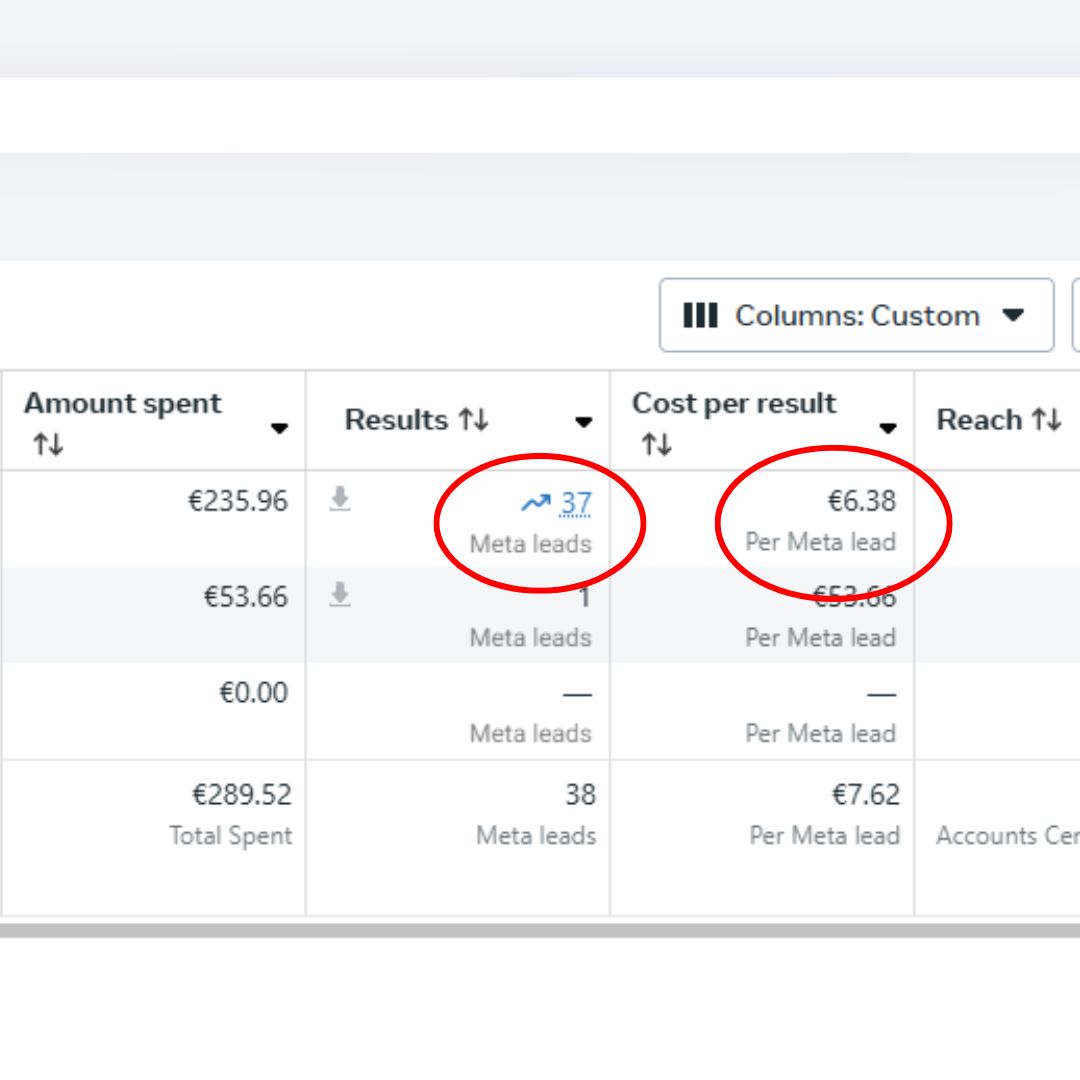1080x1080 pixels.
Task: Click the €7.62 total cost per lead cell
Action: click(865, 795)
